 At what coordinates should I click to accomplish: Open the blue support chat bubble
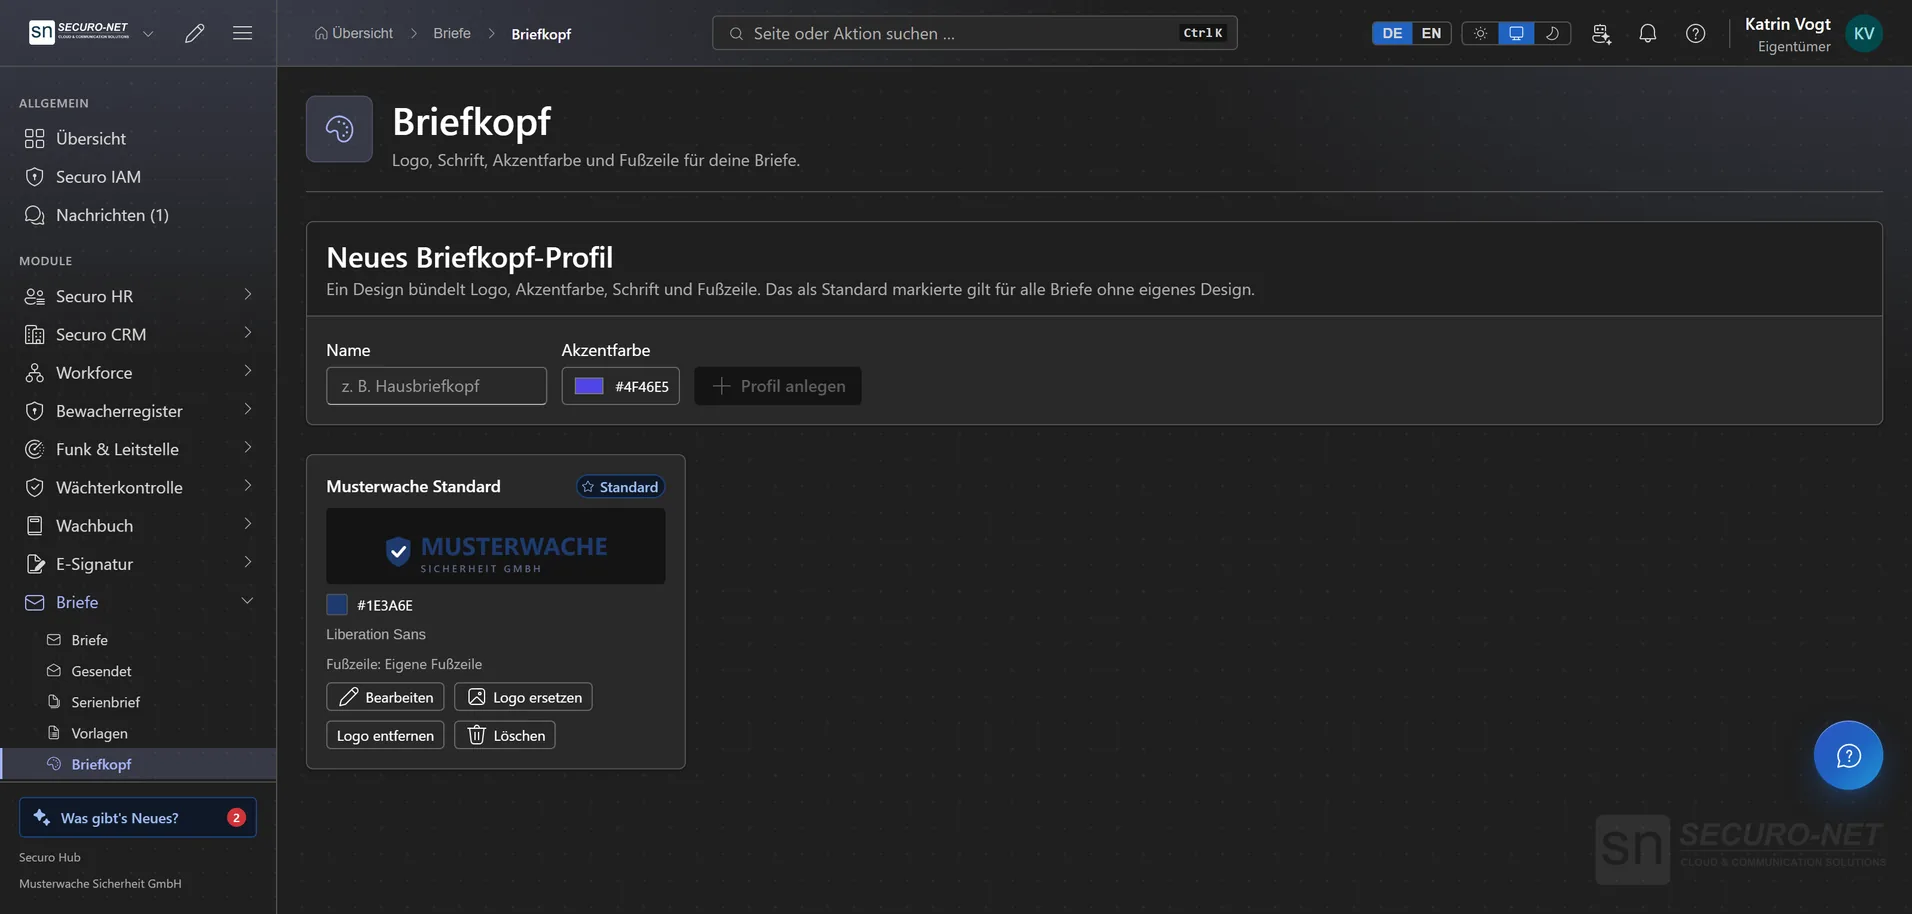pos(1848,755)
